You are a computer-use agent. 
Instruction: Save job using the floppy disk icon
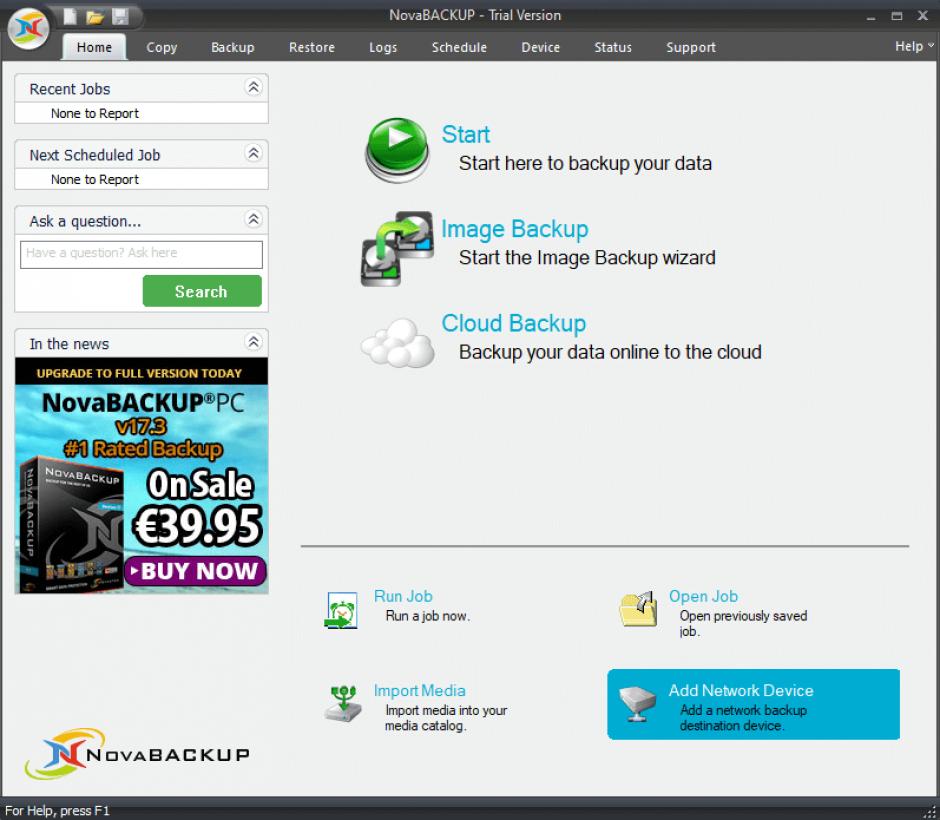[120, 16]
